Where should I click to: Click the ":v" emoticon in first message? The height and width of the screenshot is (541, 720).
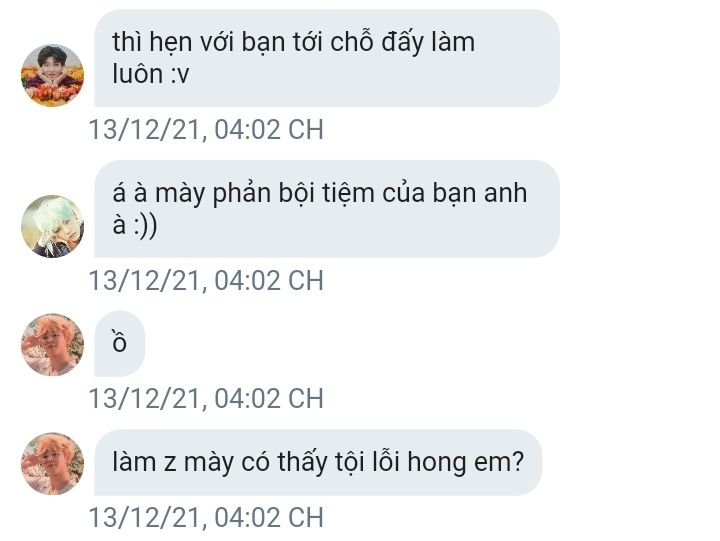[x=180, y=75]
